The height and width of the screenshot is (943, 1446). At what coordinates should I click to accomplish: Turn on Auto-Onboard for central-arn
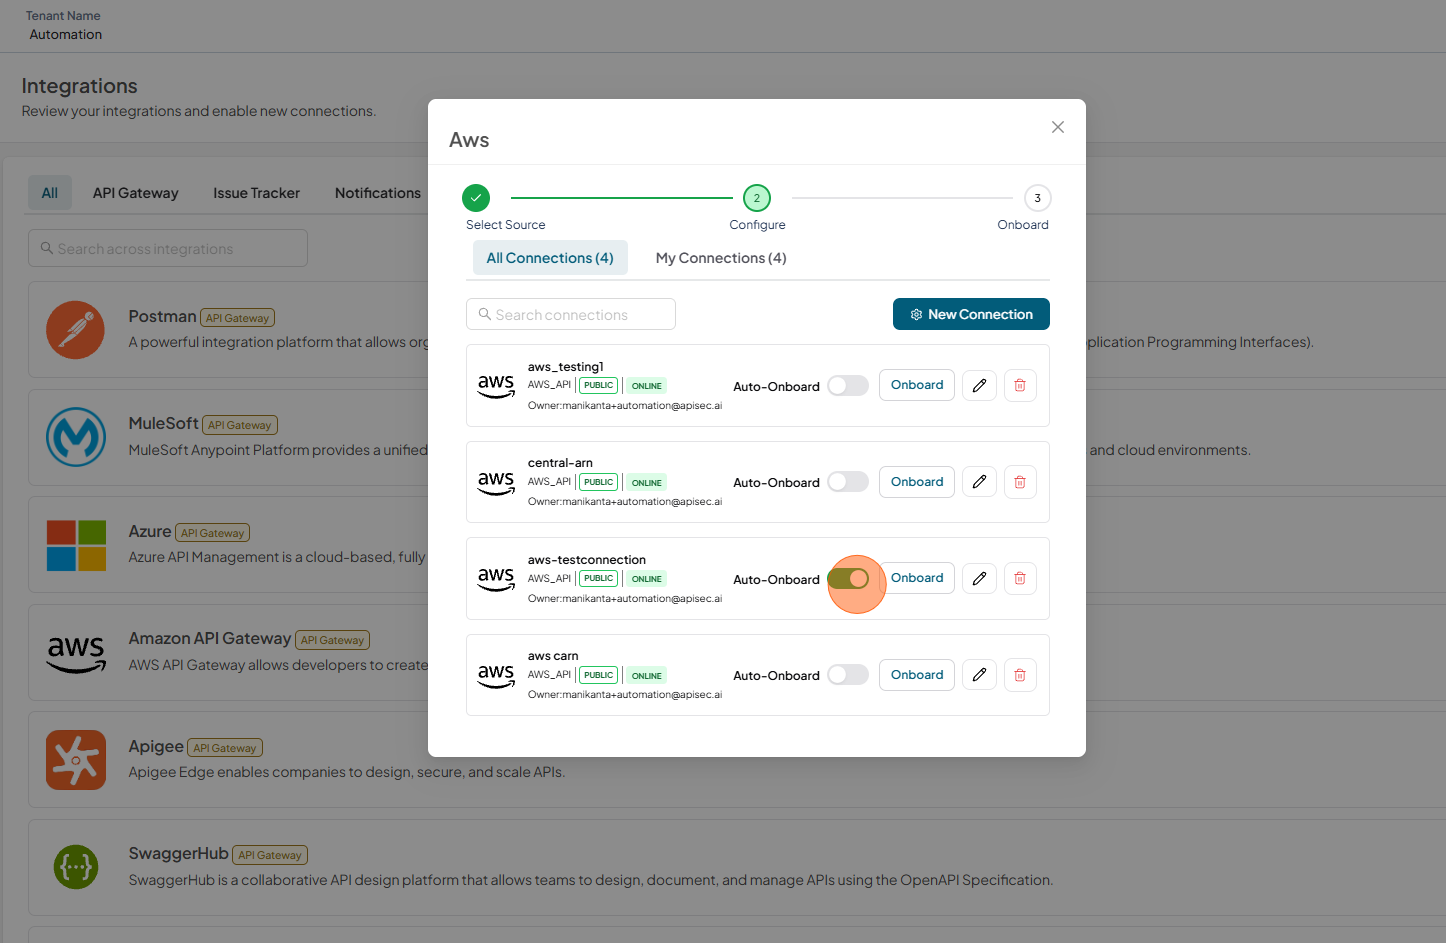pos(848,482)
